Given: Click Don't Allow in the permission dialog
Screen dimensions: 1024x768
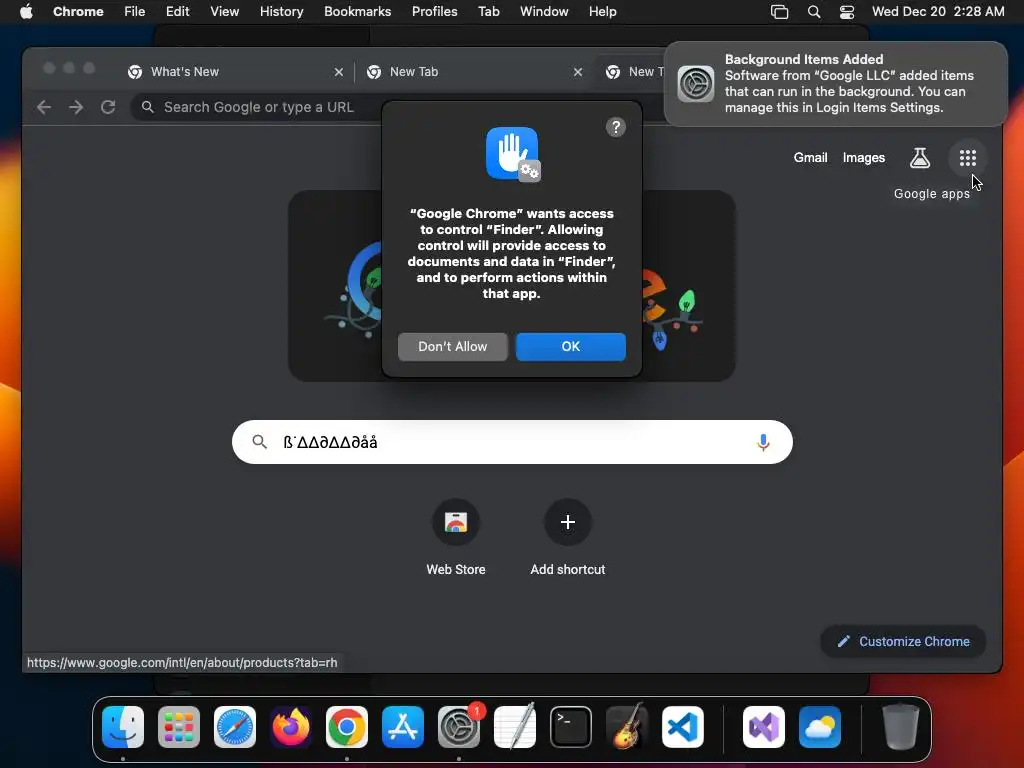Looking at the screenshot, I should click(x=453, y=347).
